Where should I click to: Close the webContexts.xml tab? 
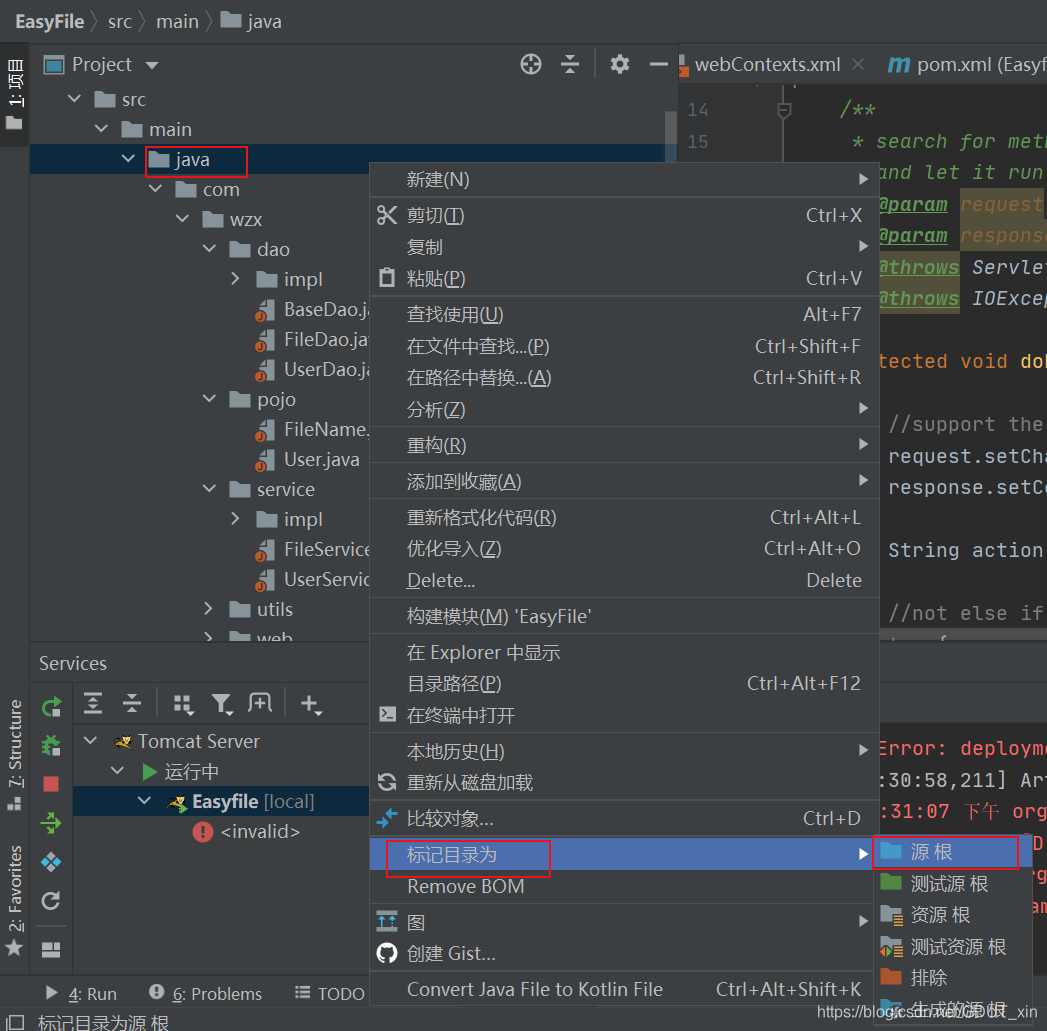pyautogui.click(x=858, y=64)
